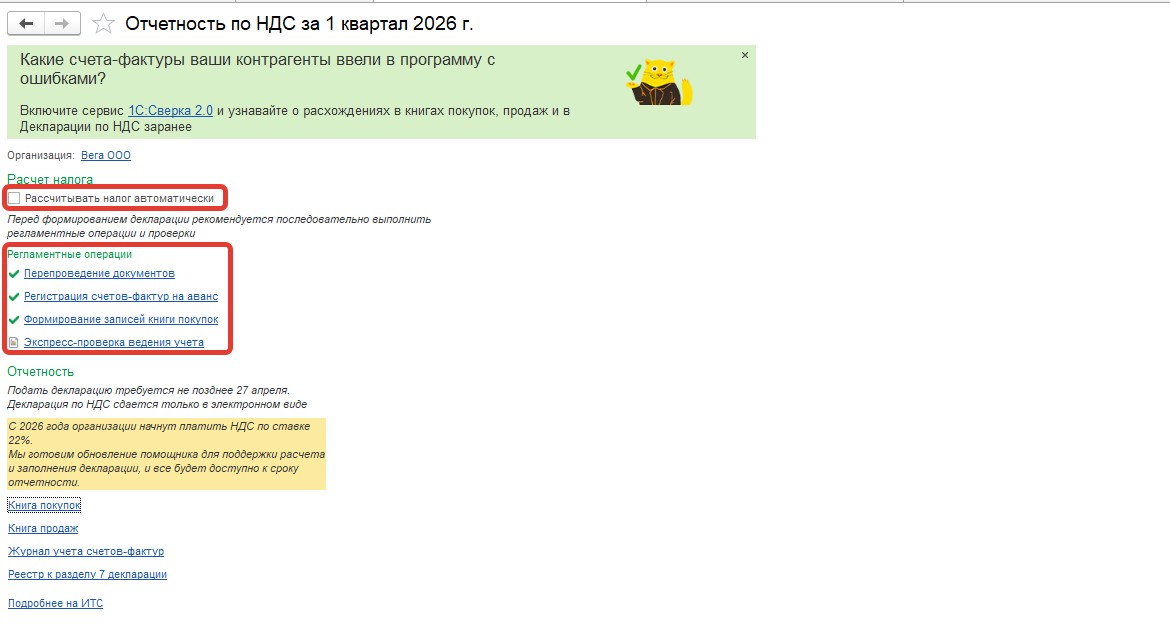Click green checkmark beside Формирование записей книги покупок
1170x638 pixels.
pos(13,320)
